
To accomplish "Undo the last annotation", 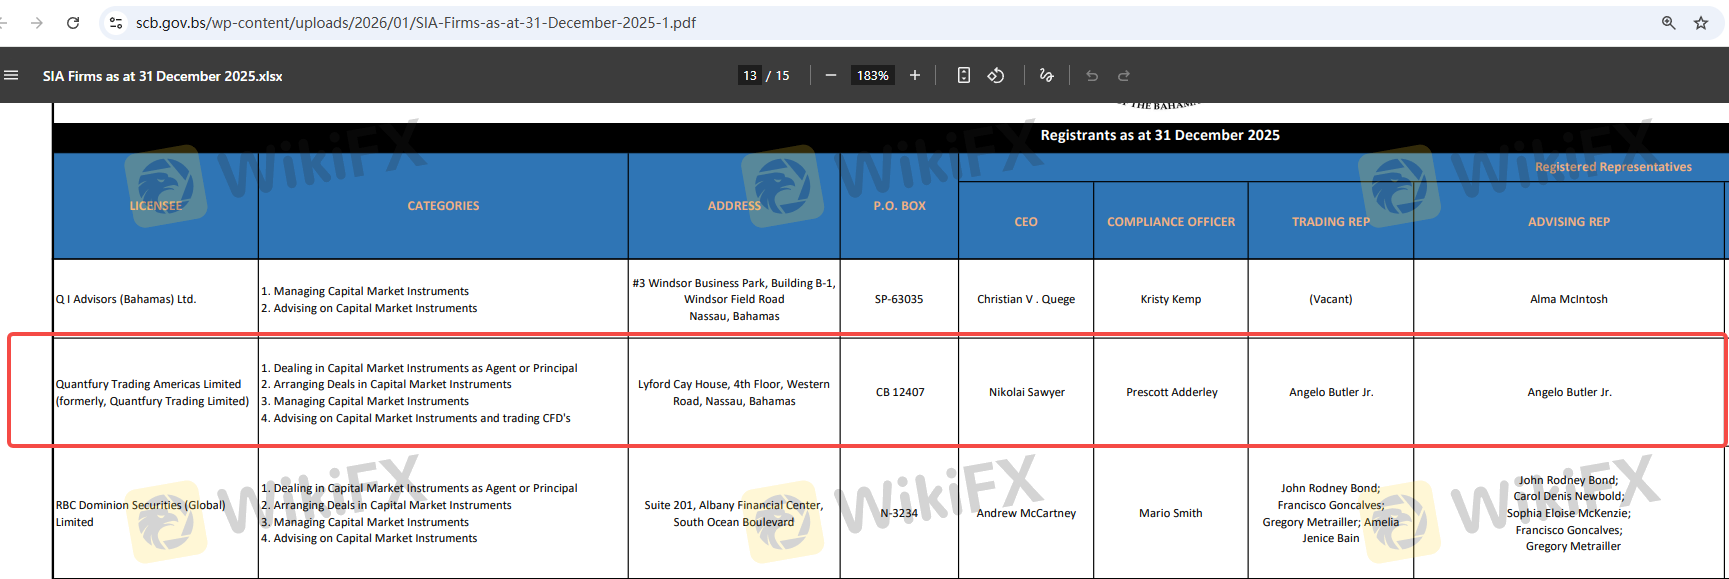I will tap(1092, 75).
